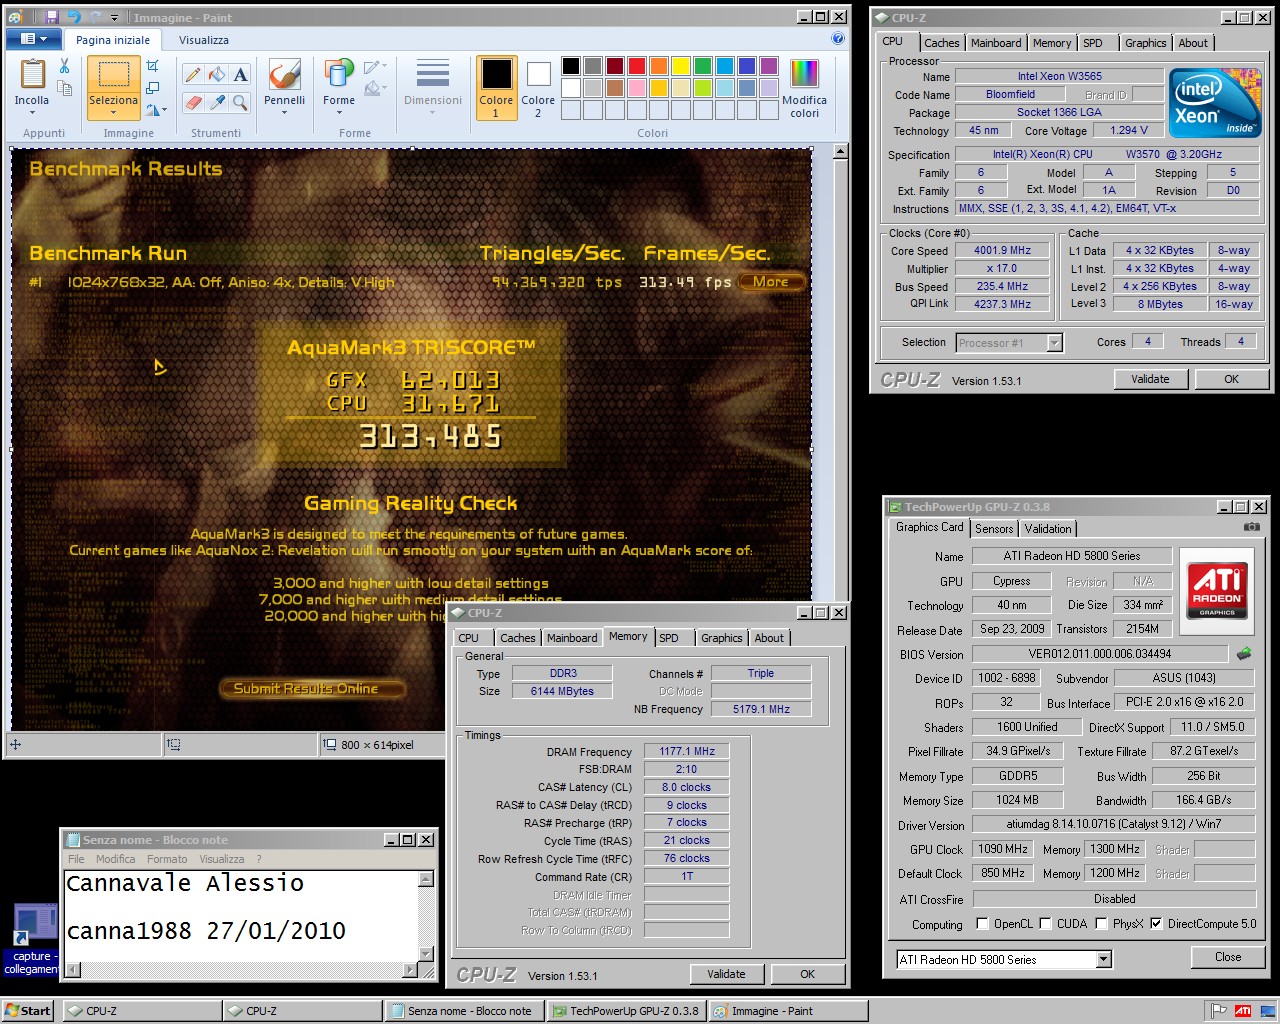The image size is (1280, 1024).
Task: Select the Text tool in Paint
Action: [x=241, y=74]
